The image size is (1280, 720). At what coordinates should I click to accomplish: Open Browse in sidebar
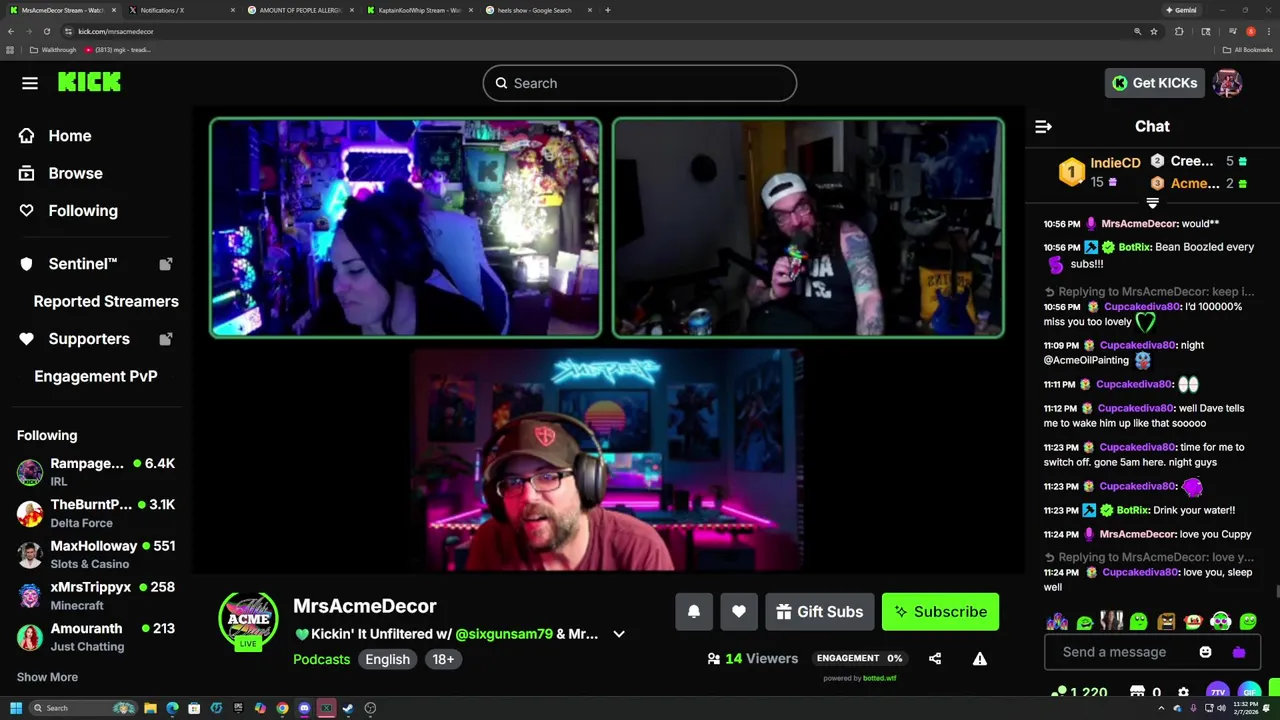point(76,173)
